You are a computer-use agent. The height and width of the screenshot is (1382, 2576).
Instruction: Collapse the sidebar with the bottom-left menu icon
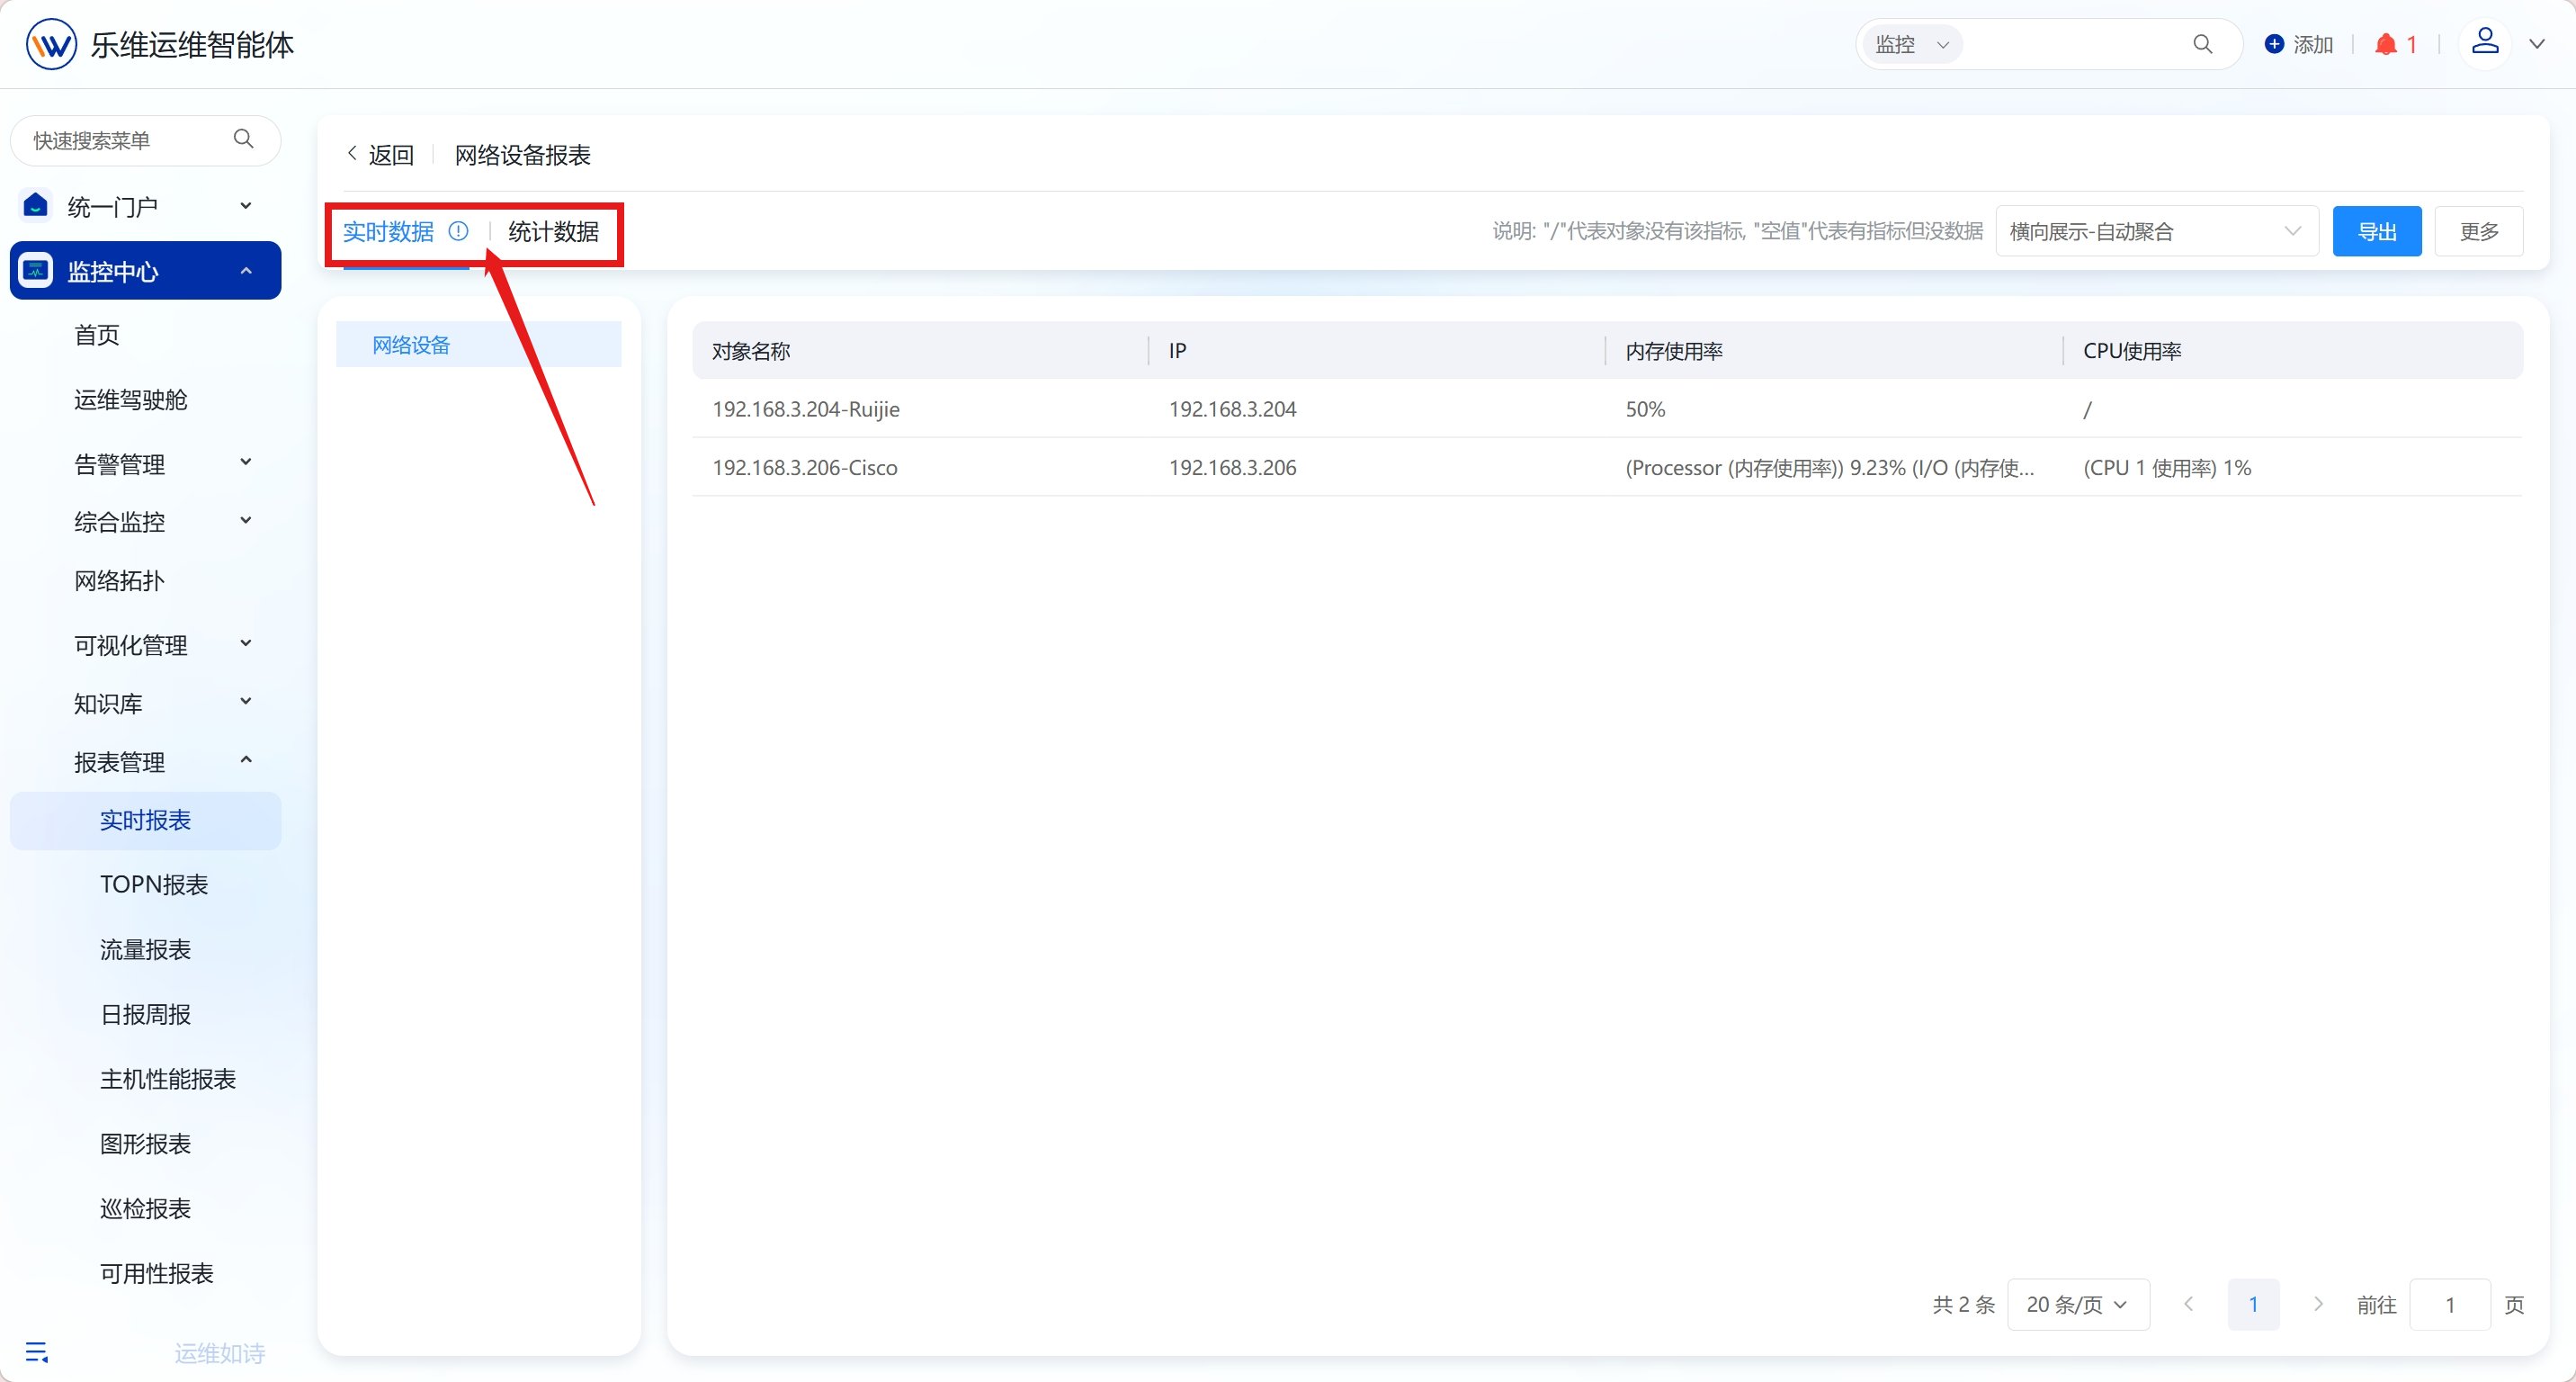pyautogui.click(x=37, y=1352)
